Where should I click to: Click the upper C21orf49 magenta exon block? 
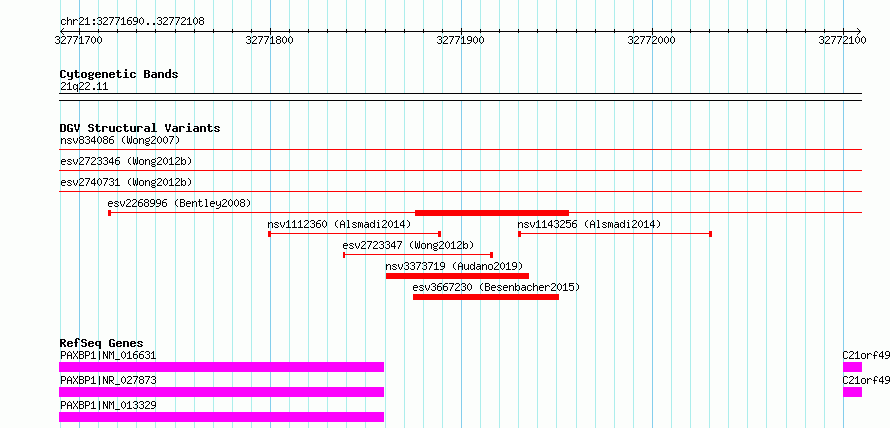[853, 367]
